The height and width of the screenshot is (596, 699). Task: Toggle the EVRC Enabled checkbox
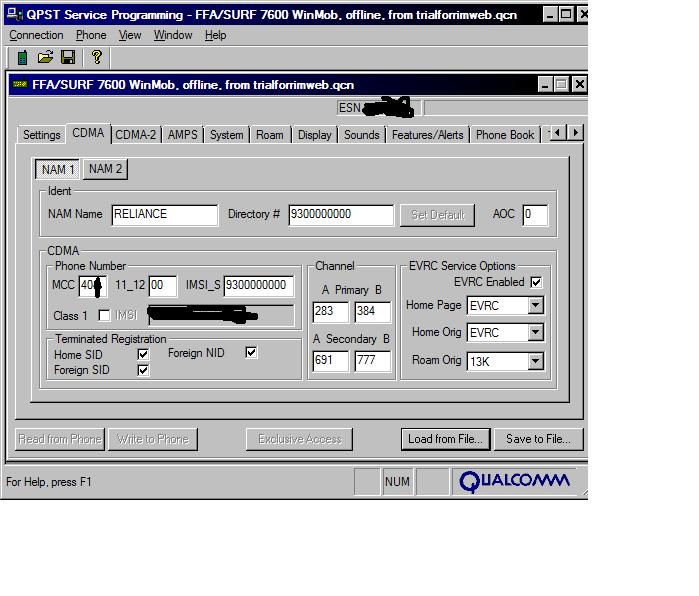coord(536,283)
